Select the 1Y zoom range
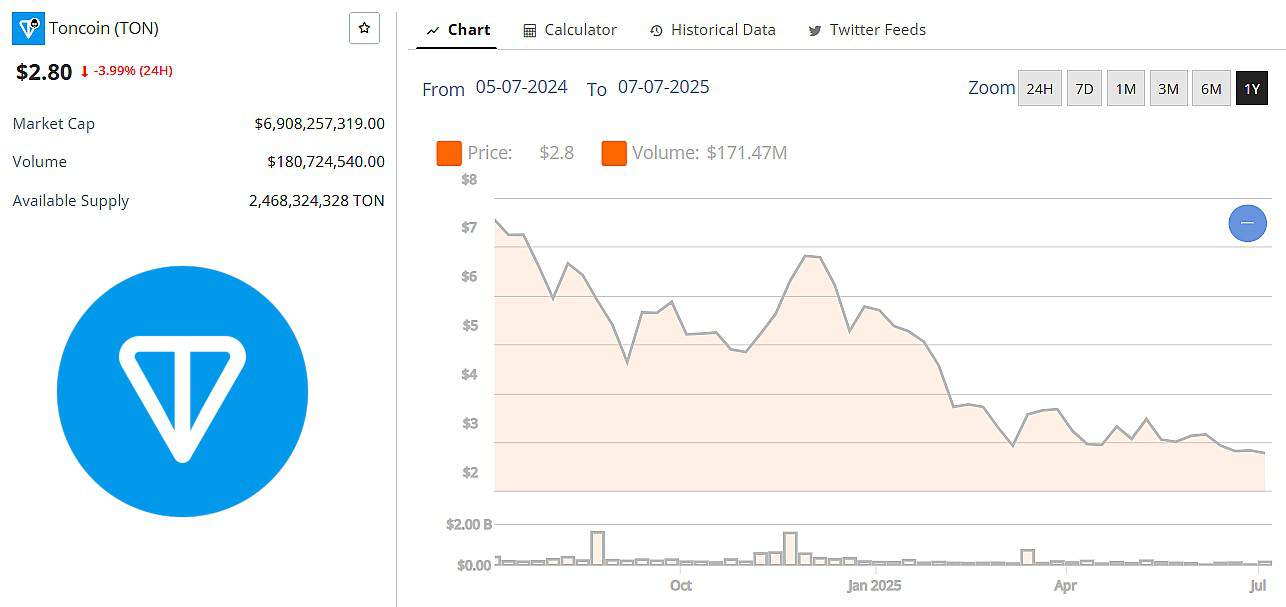Screen dimensions: 1286x607 (x=1251, y=89)
